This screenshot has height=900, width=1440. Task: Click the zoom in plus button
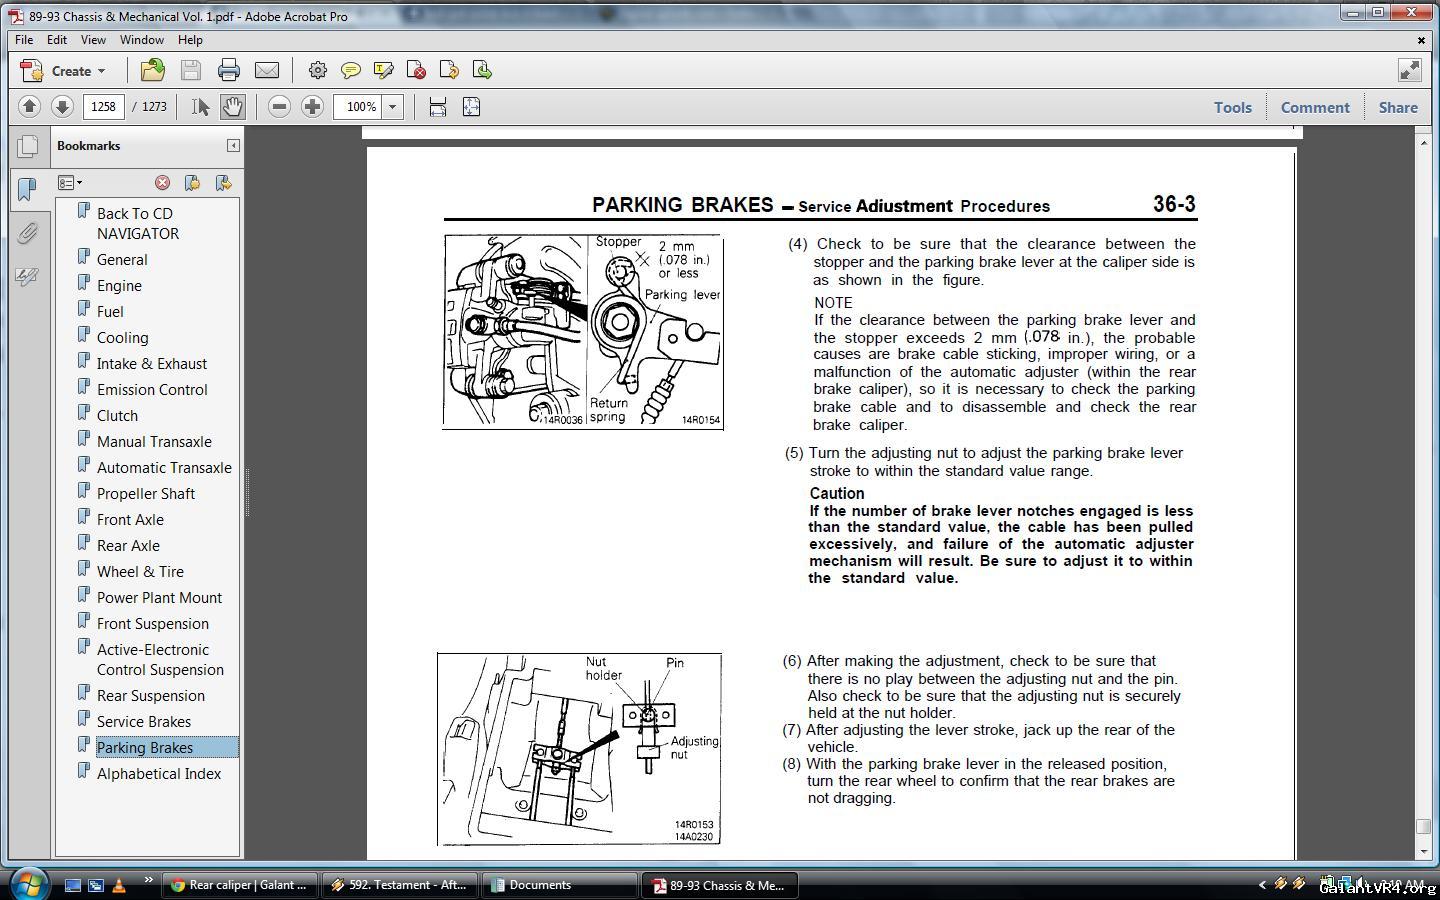pyautogui.click(x=312, y=107)
